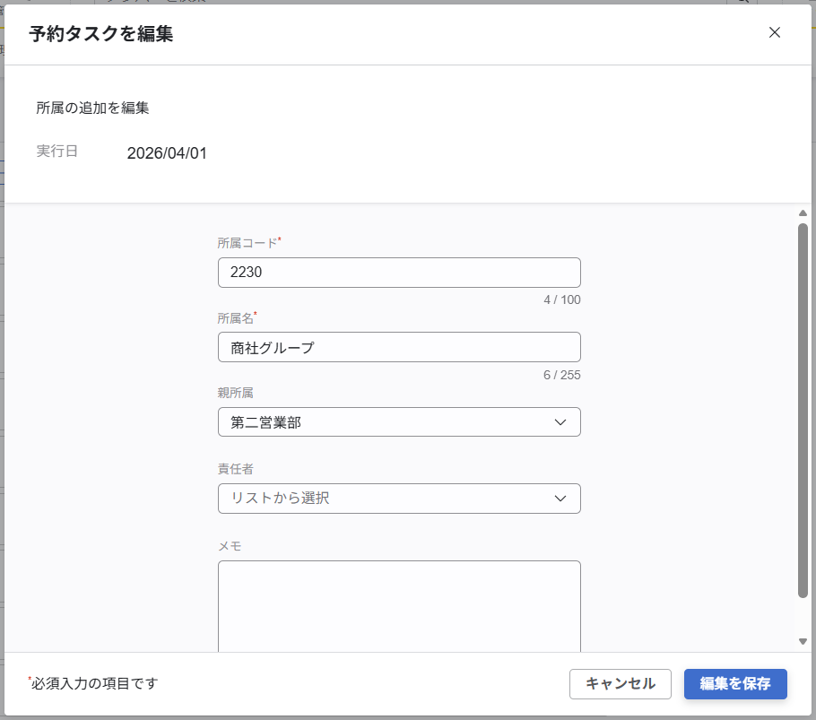Image resolution: width=816 pixels, height=720 pixels.
Task: Close the 予約タスクを編集 dialog with X
Action: (x=774, y=32)
